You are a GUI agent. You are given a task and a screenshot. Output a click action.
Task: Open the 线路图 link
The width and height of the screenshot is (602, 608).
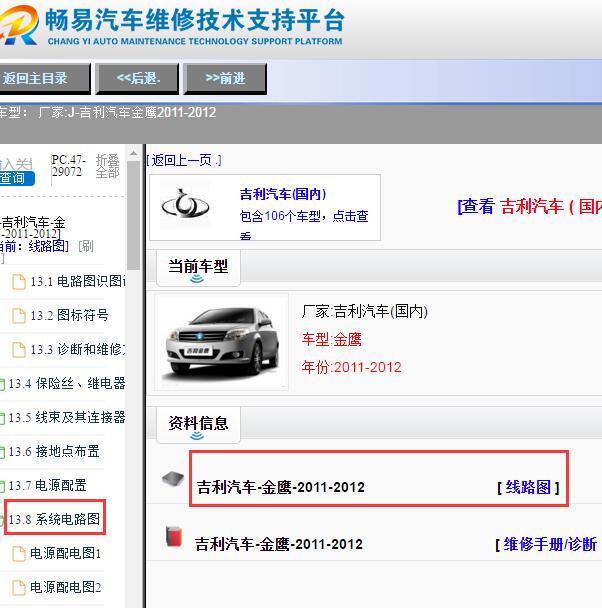[x=528, y=487]
